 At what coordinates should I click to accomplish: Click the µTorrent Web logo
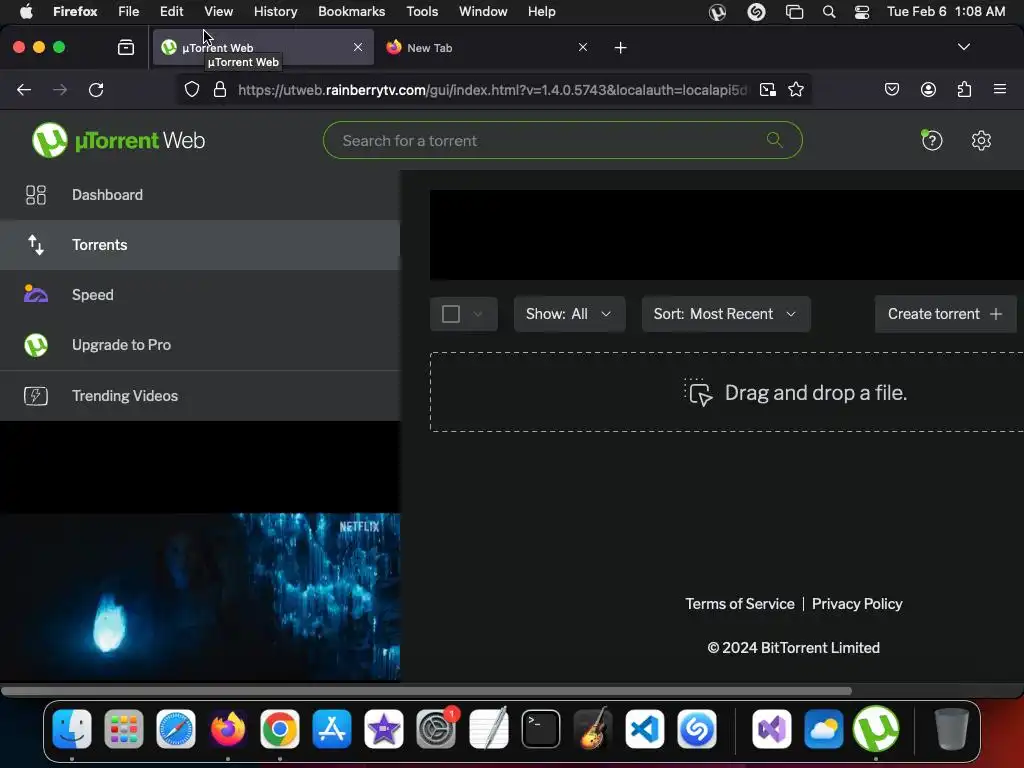[x=118, y=140]
